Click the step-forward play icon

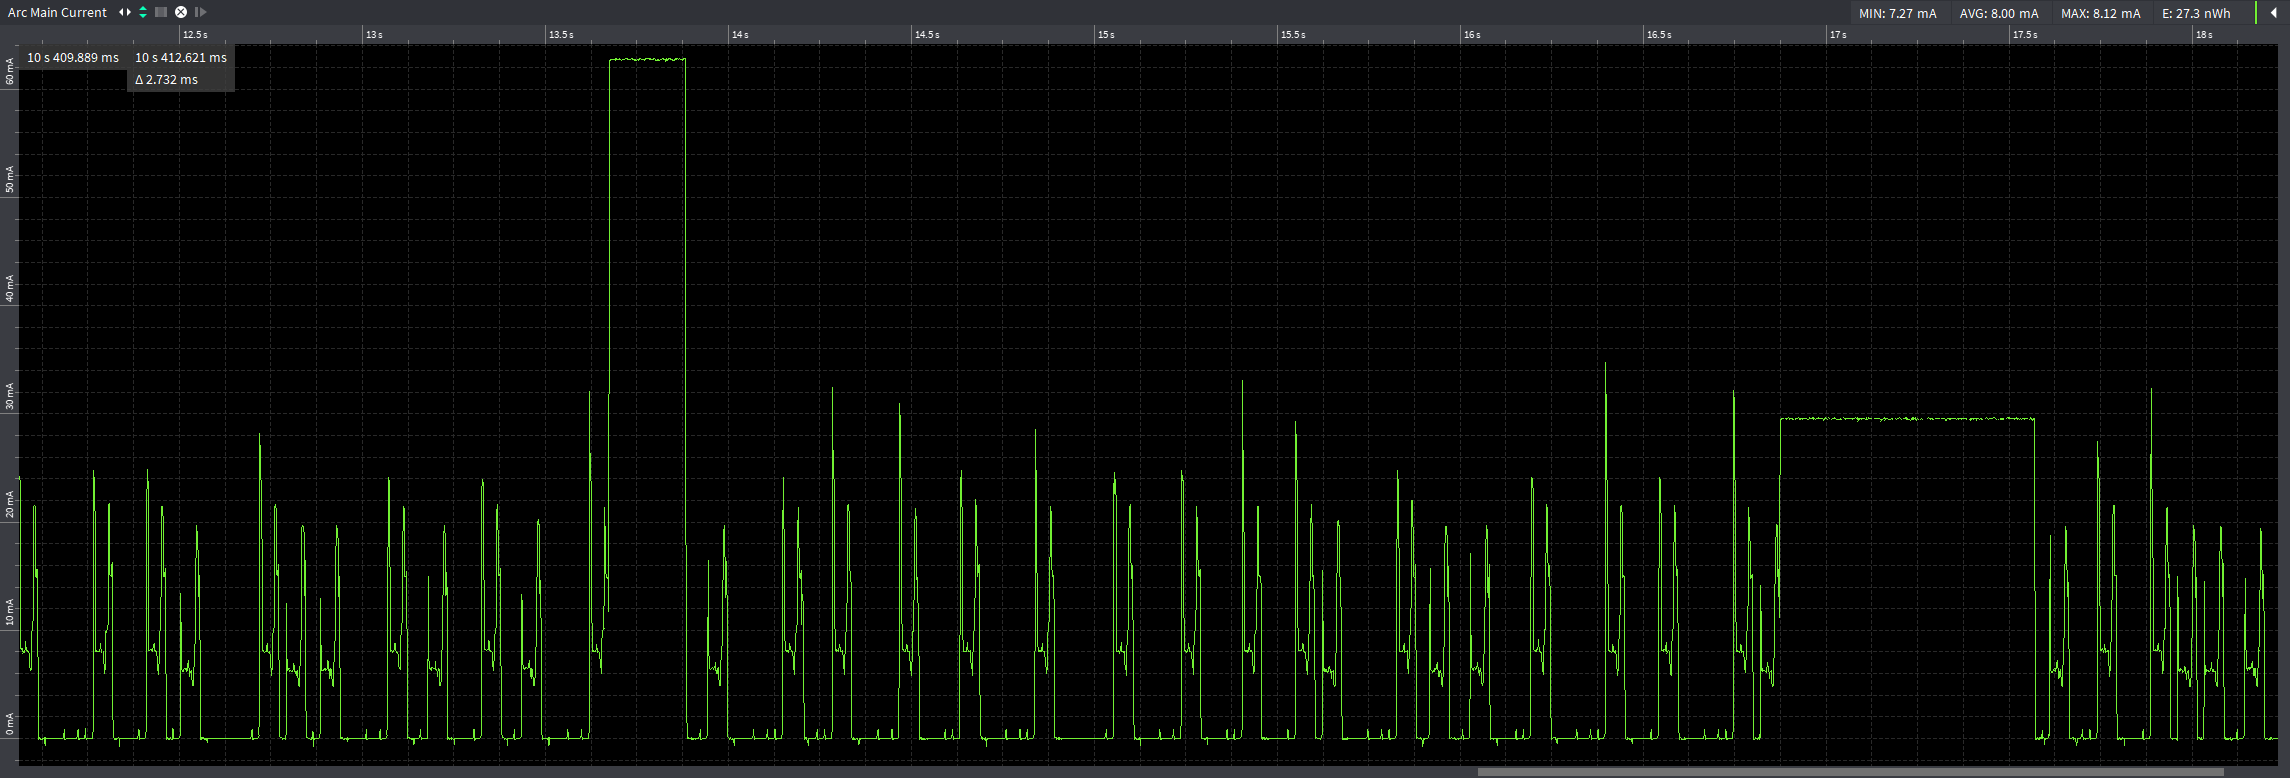[x=200, y=12]
